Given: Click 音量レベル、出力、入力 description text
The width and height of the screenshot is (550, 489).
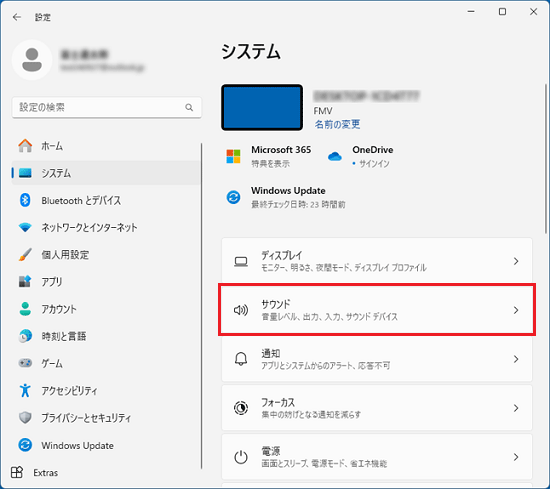Looking at the screenshot, I should [x=329, y=317].
